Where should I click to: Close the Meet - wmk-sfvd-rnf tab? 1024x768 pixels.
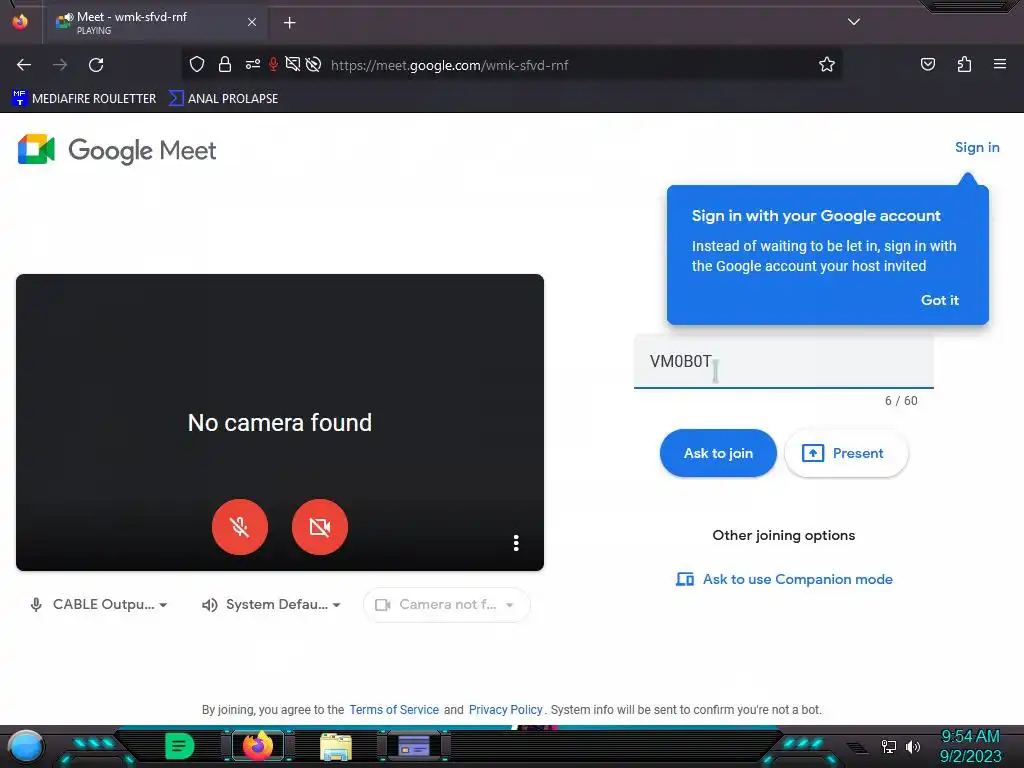coord(252,22)
